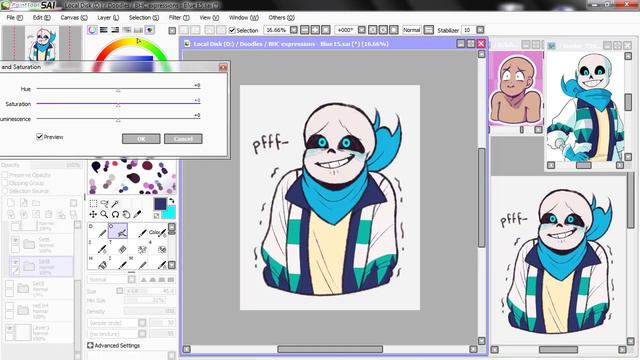Show the HSV slider panel icon
This screenshot has width=640, height=360.
[x=115, y=30]
